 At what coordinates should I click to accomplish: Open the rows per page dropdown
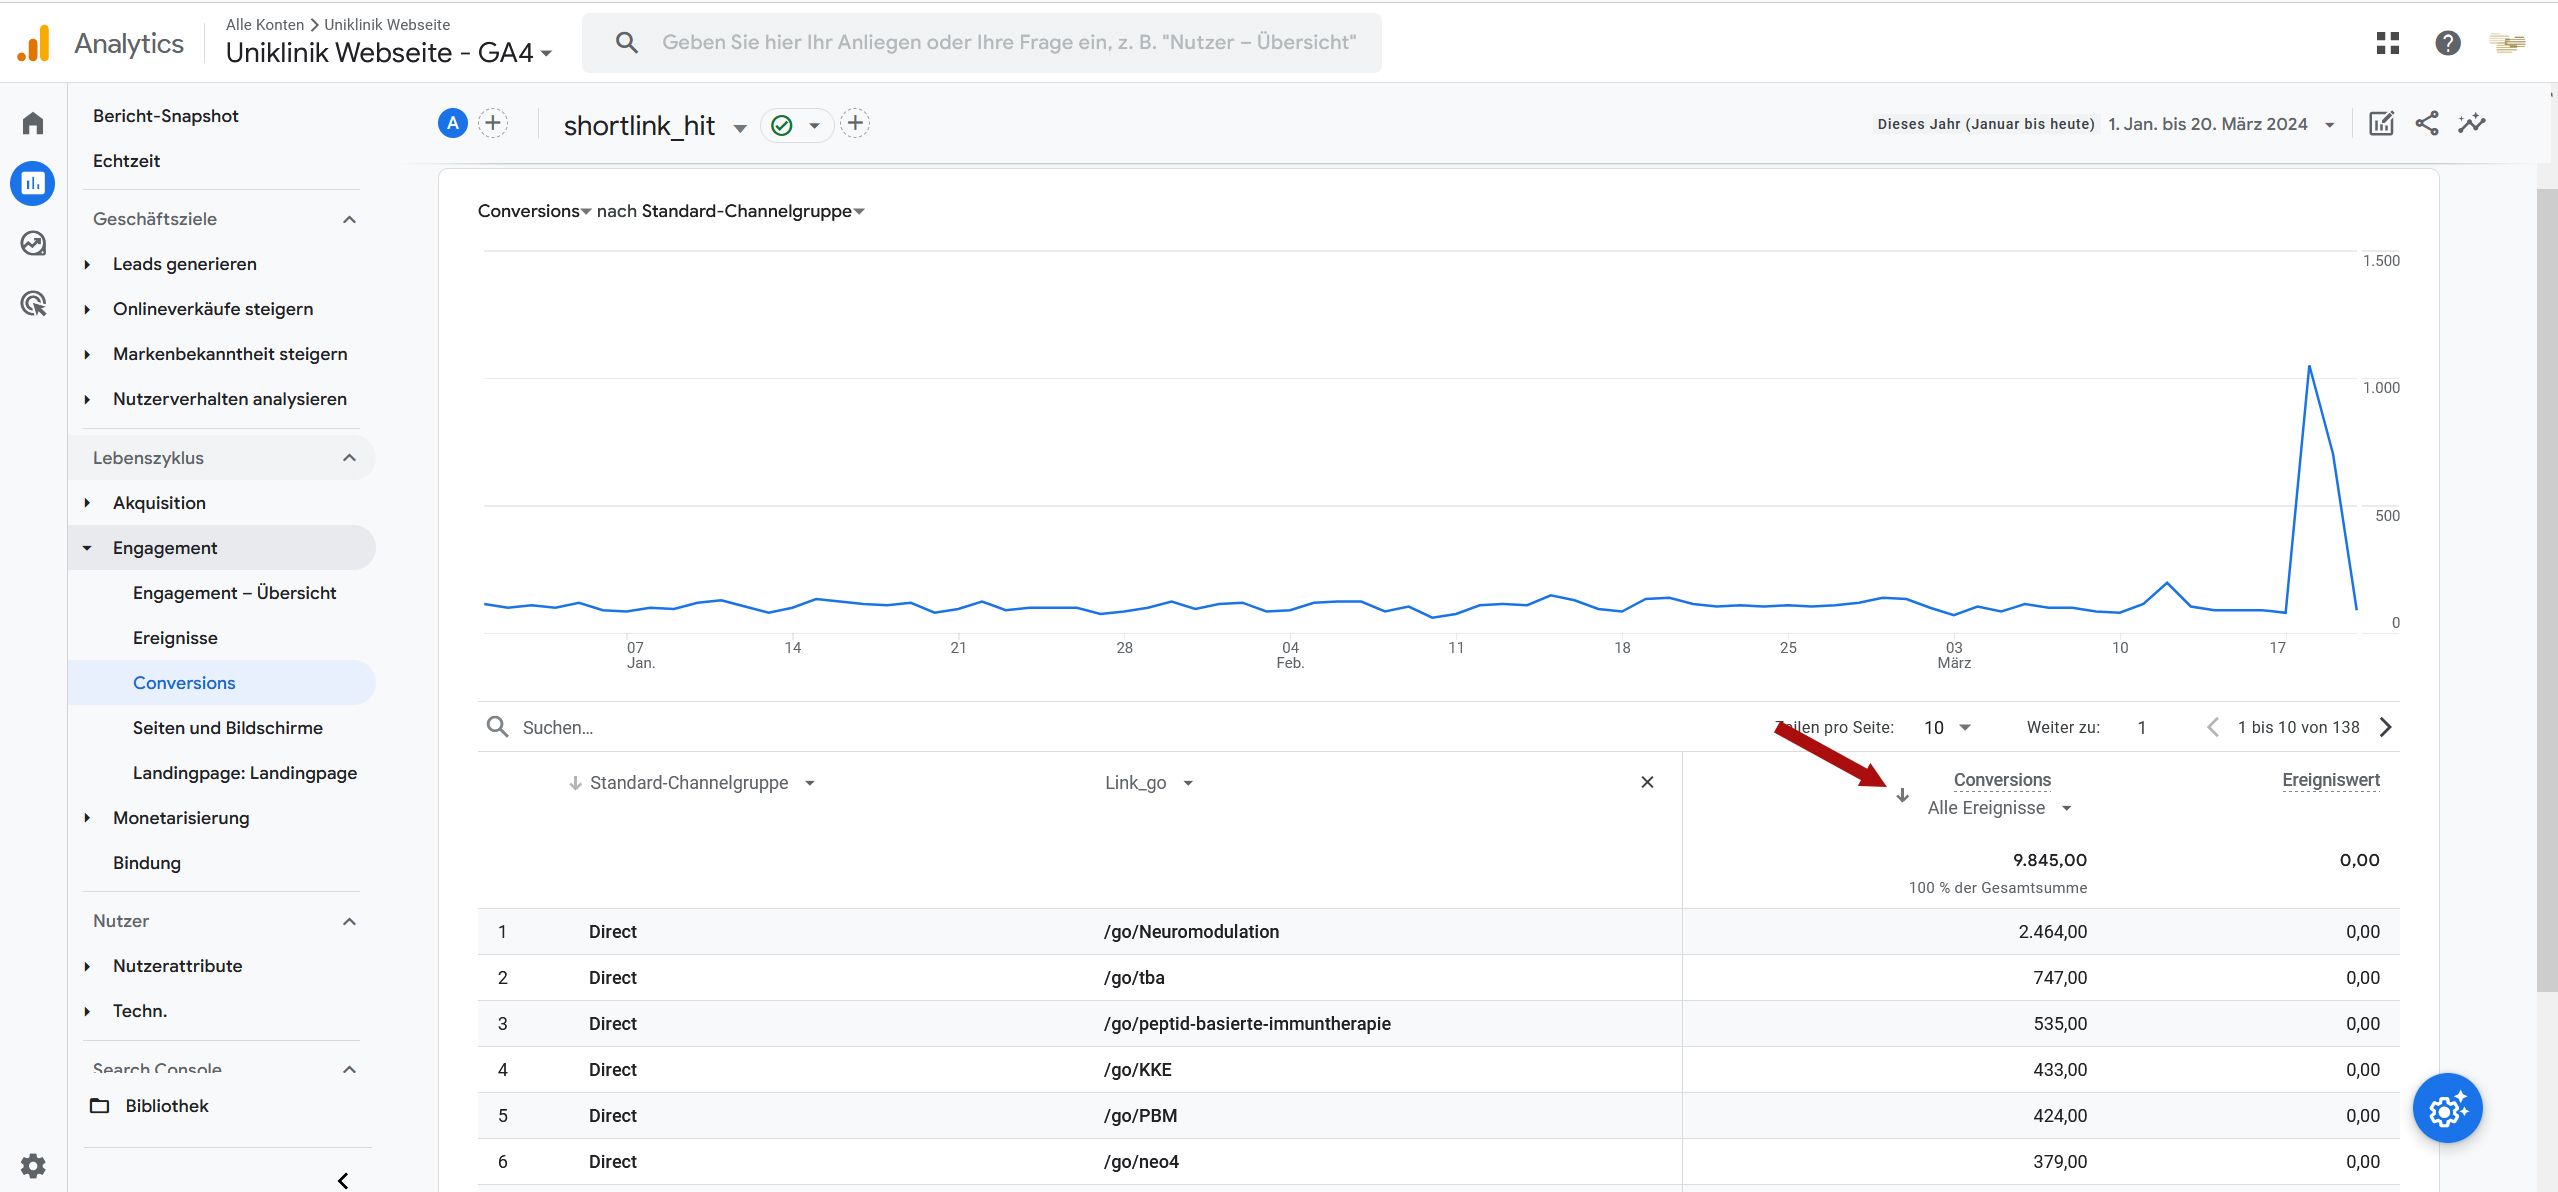click(1947, 727)
